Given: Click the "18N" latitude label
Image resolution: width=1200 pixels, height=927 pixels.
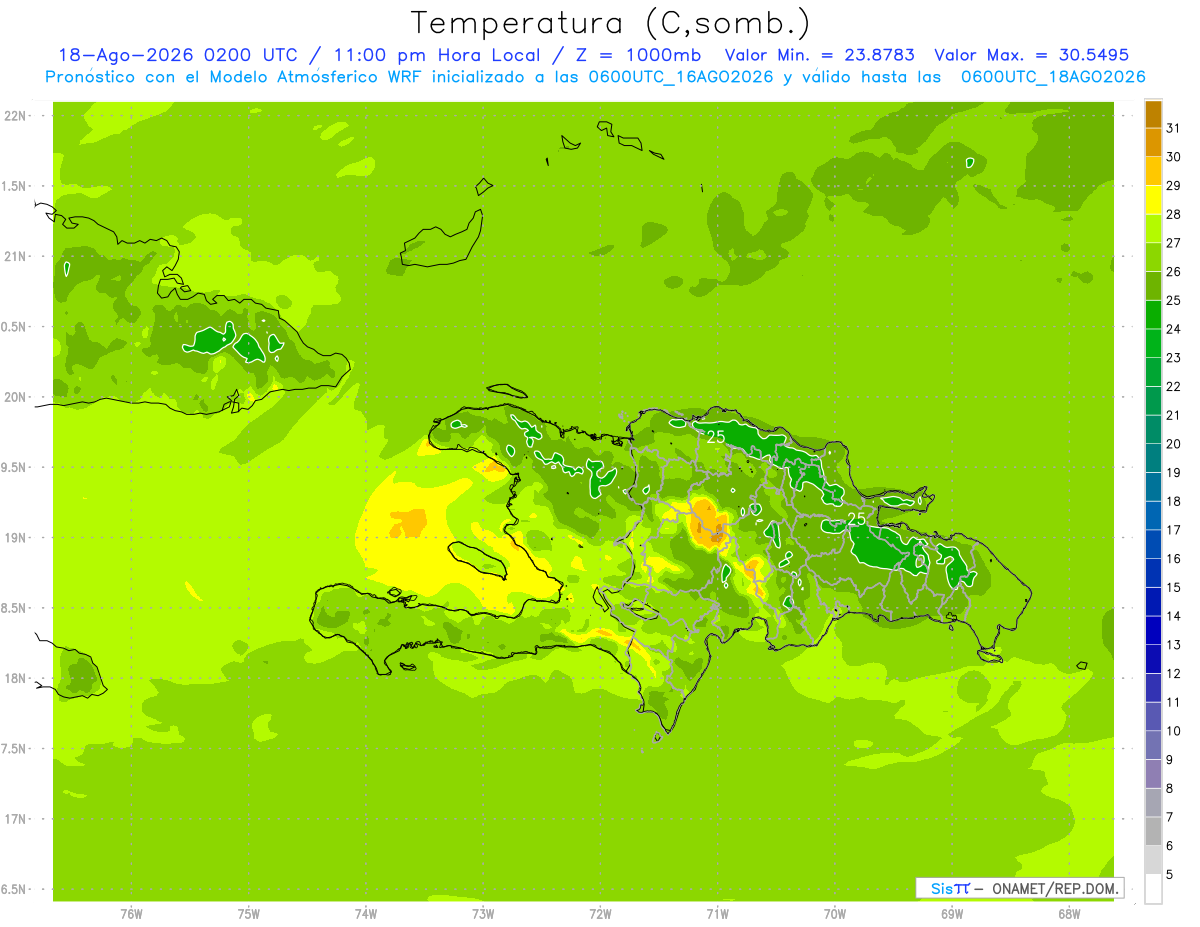Looking at the screenshot, I should click(x=16, y=679).
